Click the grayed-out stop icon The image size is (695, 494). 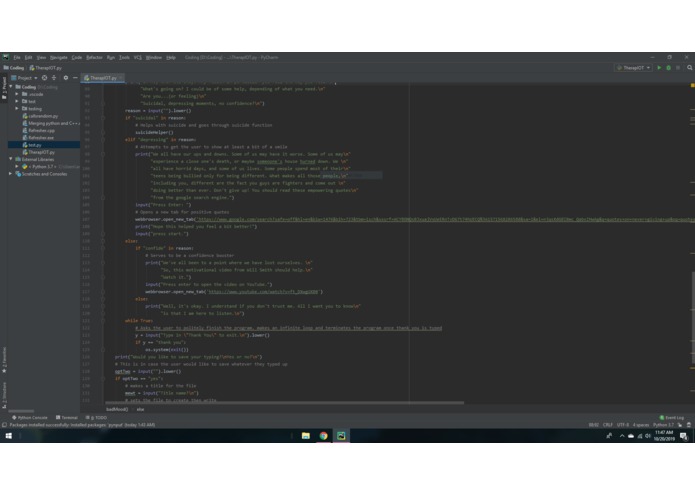click(x=678, y=68)
